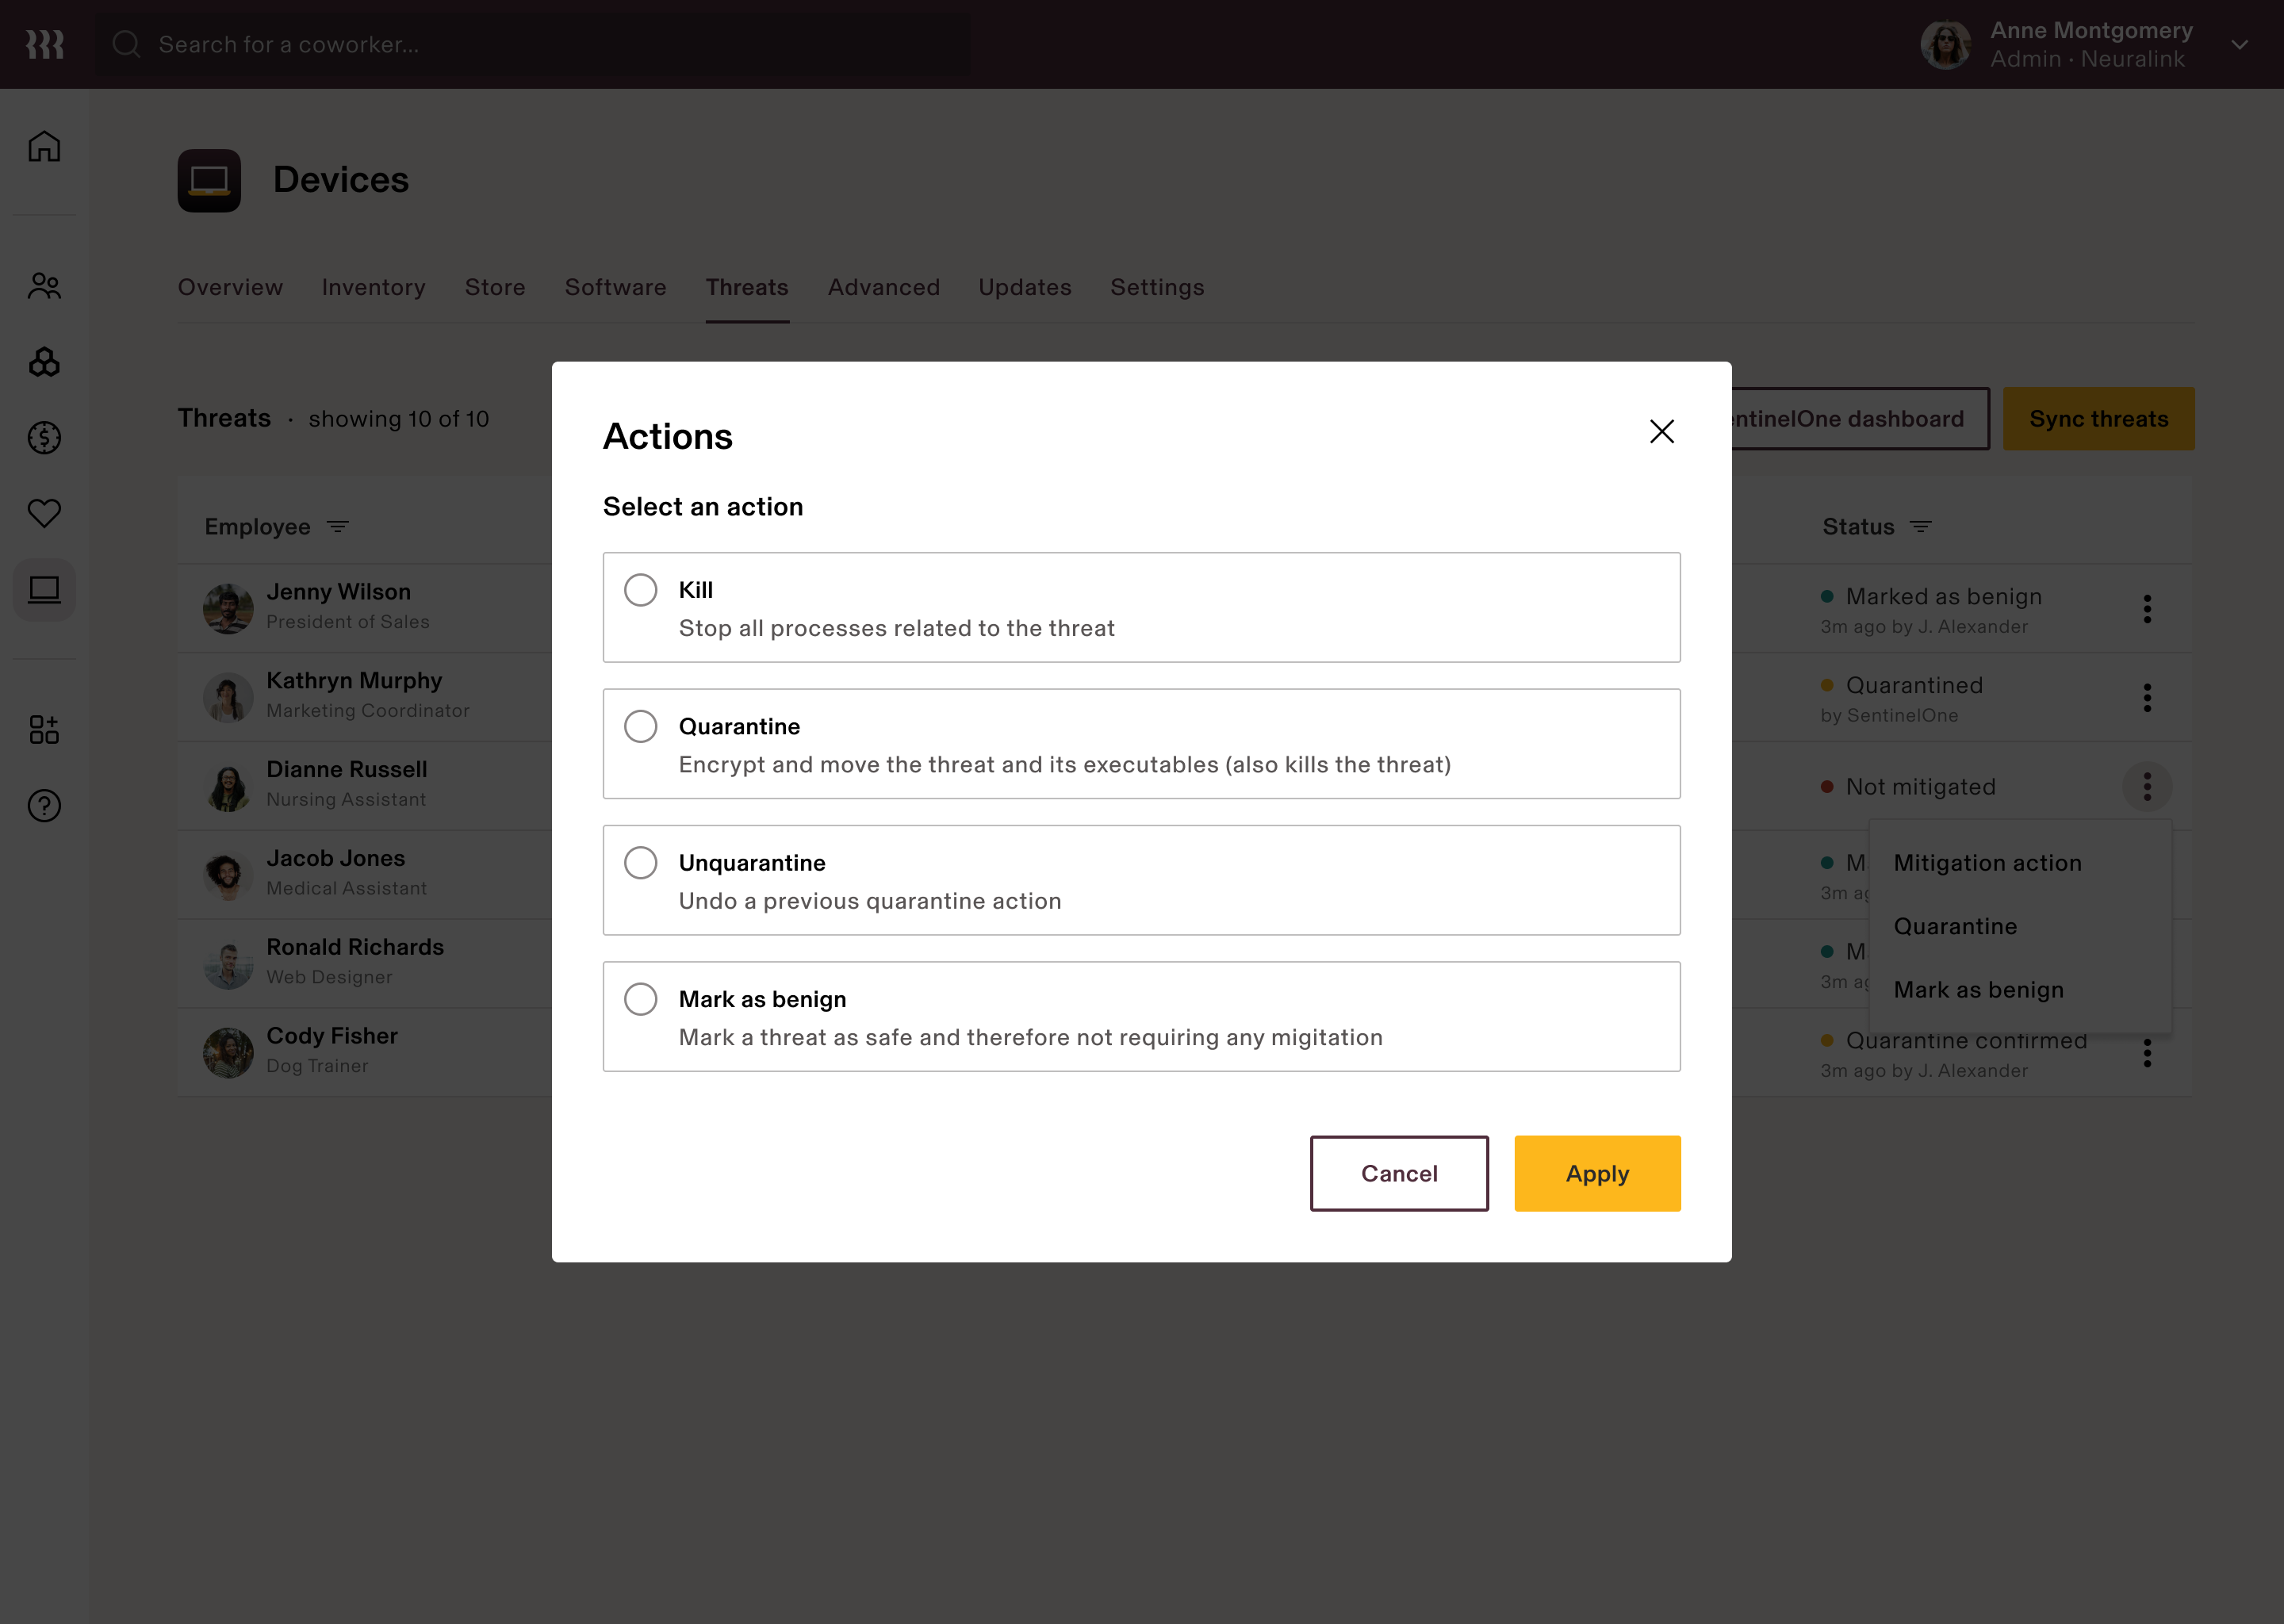The height and width of the screenshot is (1624, 2284).
Task: Open the benefits heart sidebar icon
Action: click(x=44, y=513)
